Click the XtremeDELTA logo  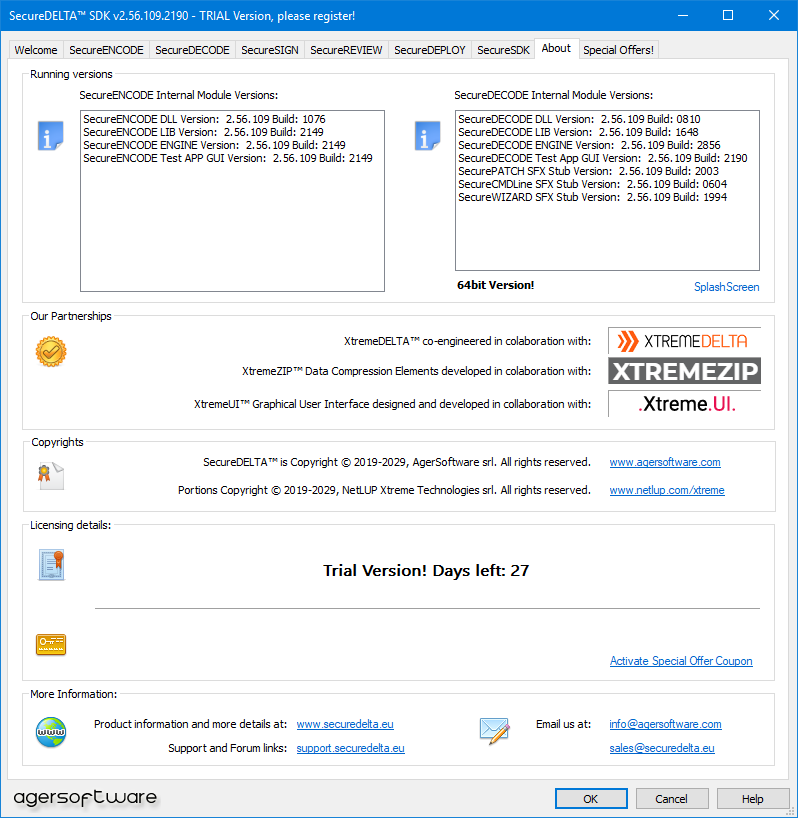684,341
